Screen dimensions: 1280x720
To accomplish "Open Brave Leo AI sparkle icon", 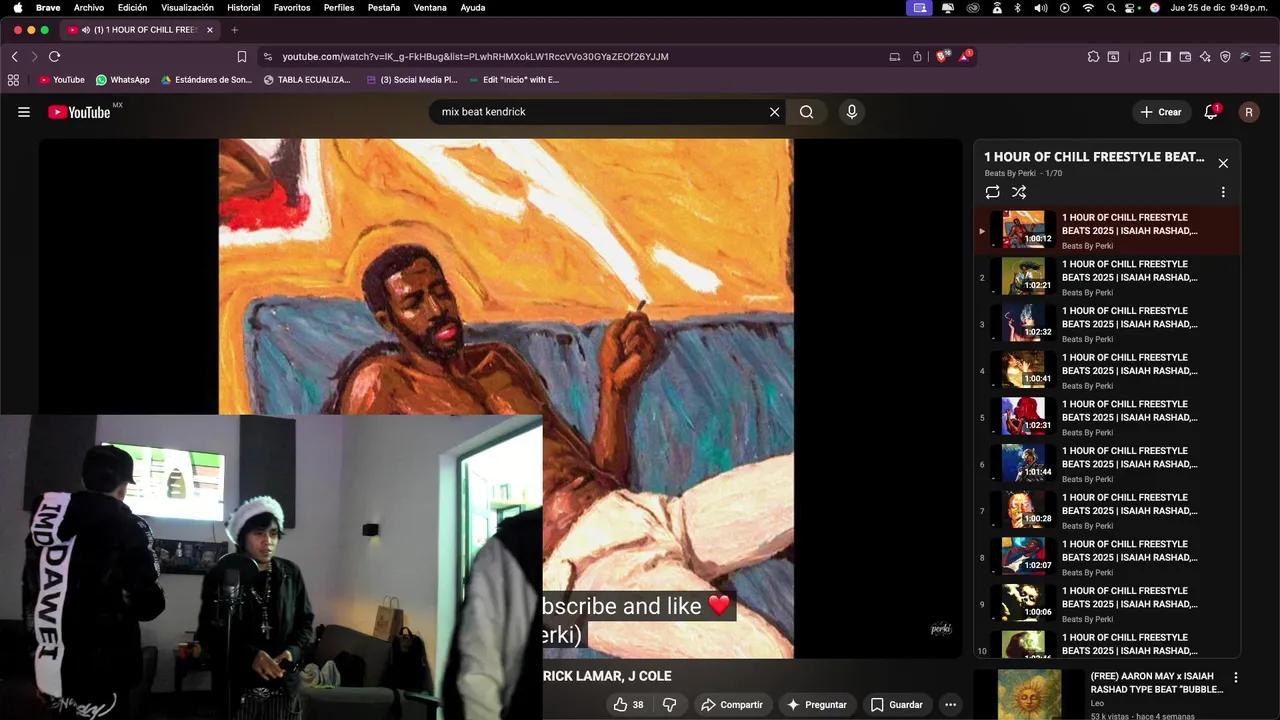I will pos(1205,57).
